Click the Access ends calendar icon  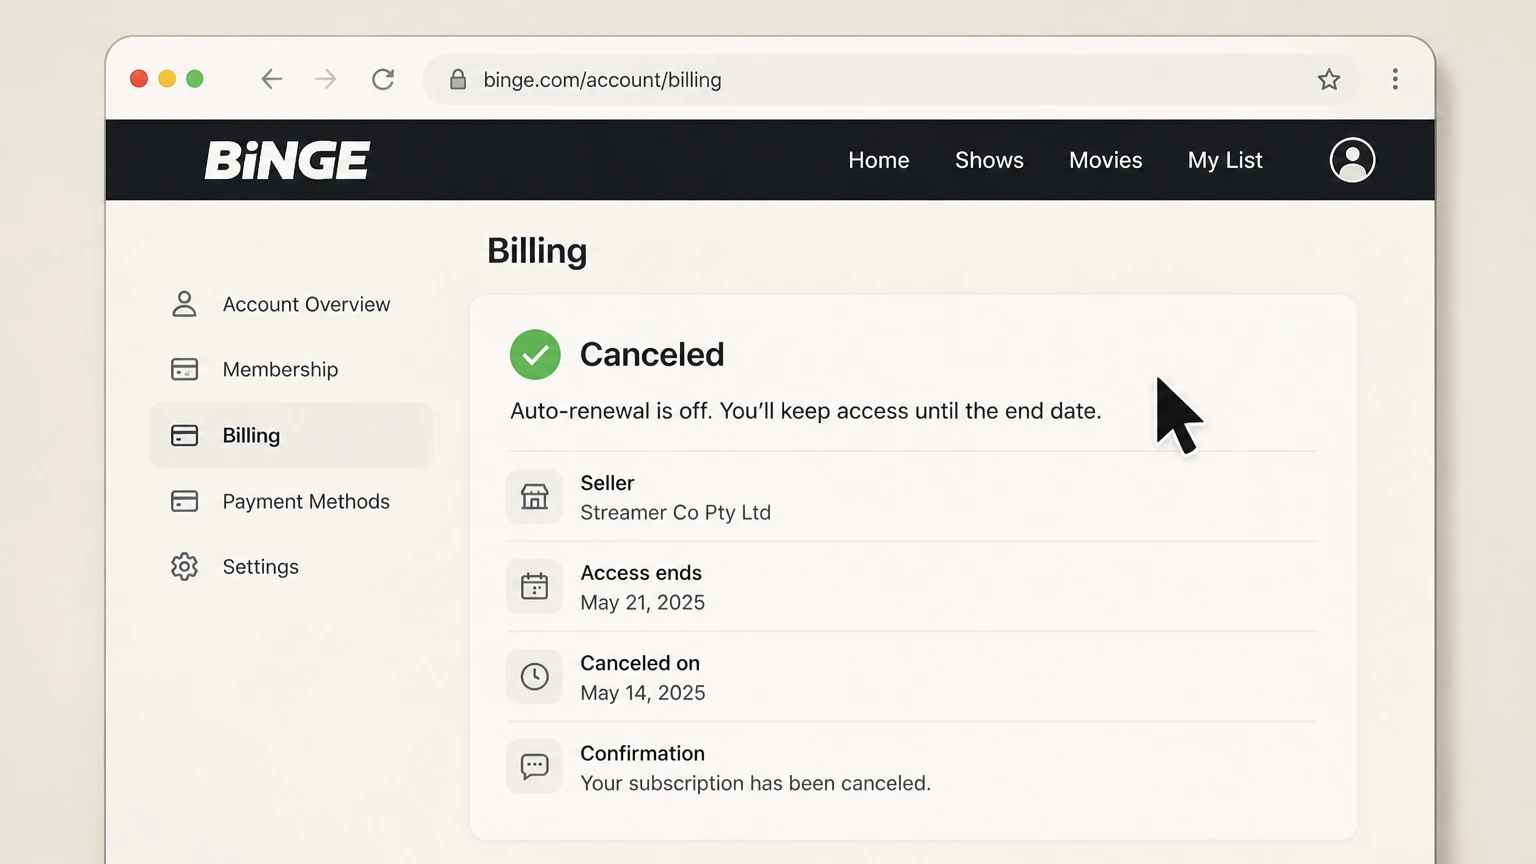[534, 586]
